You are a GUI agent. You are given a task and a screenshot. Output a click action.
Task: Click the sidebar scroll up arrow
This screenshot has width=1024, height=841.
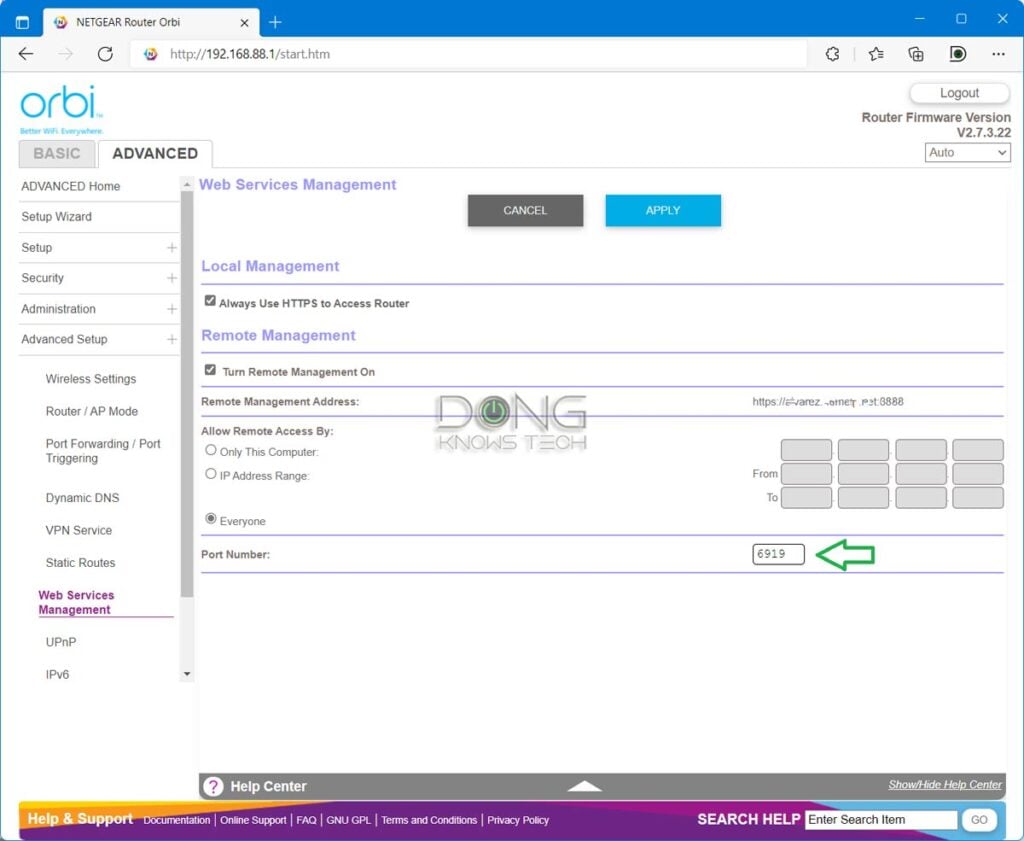pyautogui.click(x=187, y=185)
